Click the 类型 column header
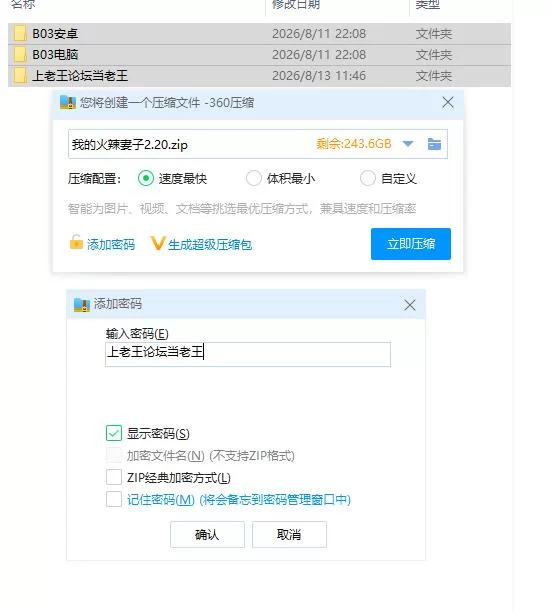Screen dimensions: 551x611 coord(427,4)
